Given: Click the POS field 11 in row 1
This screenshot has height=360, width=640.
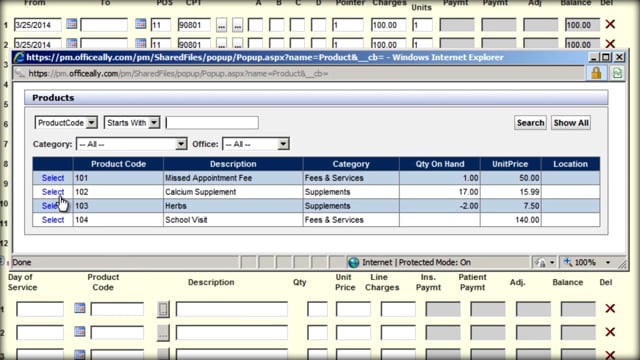Looking at the screenshot, I should click(x=161, y=25).
